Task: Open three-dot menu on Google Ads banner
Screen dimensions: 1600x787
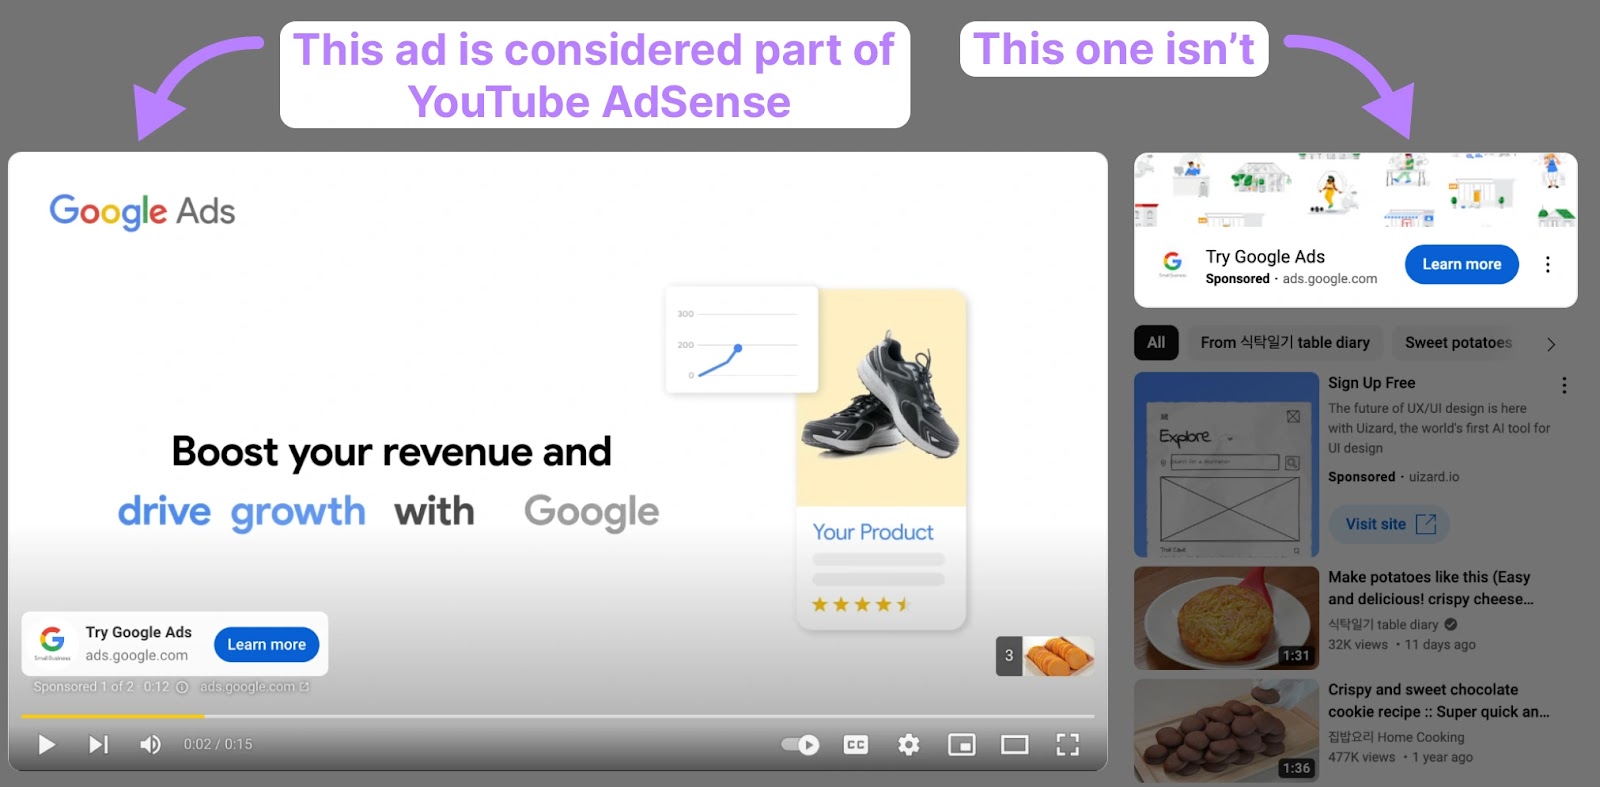Action: (1547, 265)
